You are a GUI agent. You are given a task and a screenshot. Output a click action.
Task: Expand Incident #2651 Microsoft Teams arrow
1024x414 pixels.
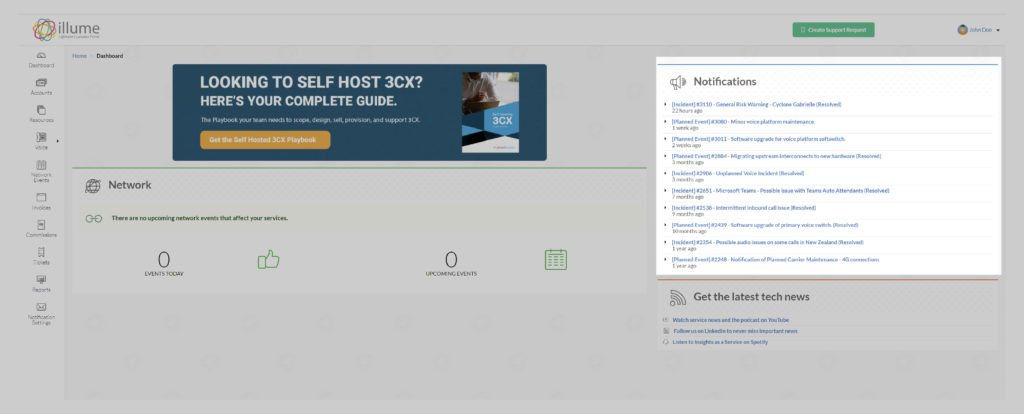coord(666,190)
